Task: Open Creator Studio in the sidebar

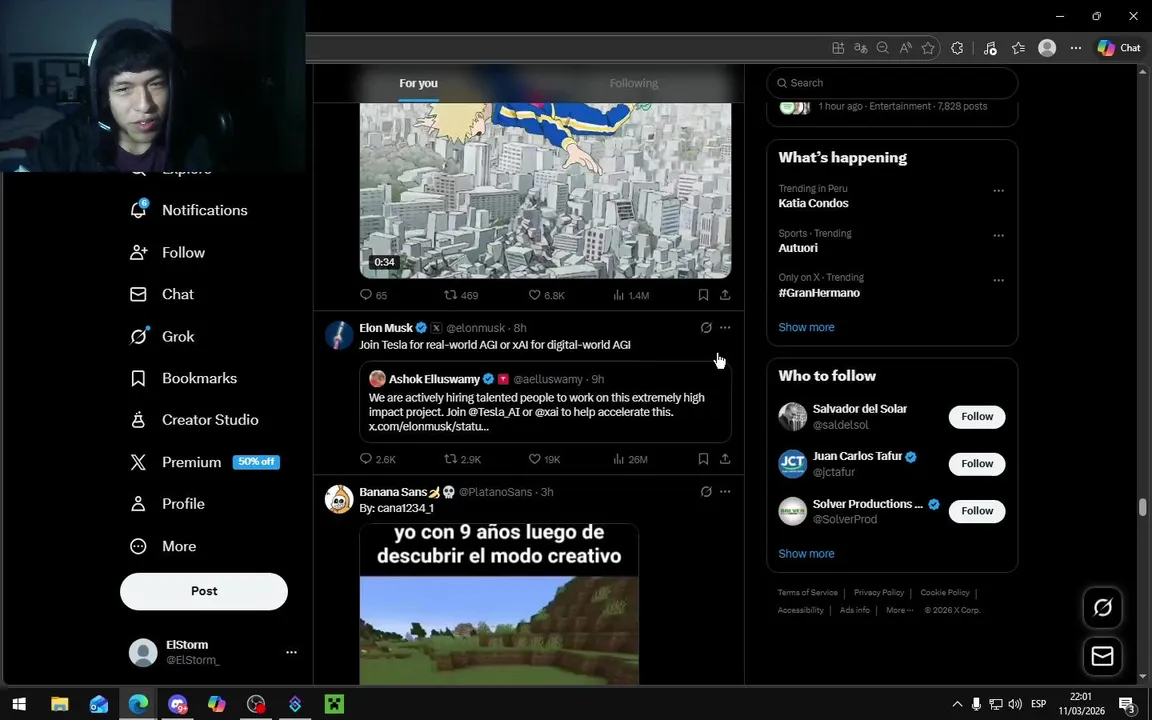Action: coord(194,420)
